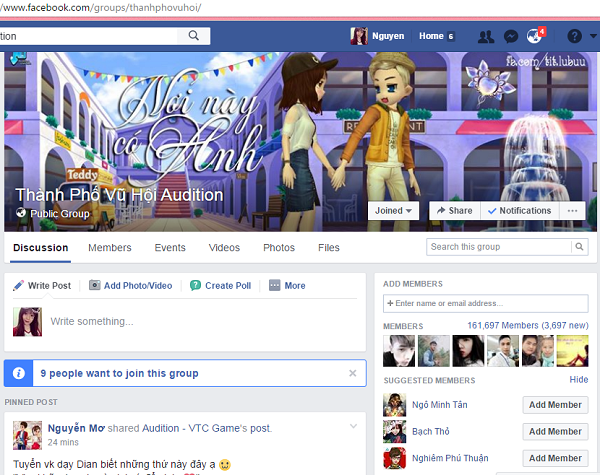The image size is (600, 475).
Task: Click the search magnifier in the top bar
Action: (194, 36)
